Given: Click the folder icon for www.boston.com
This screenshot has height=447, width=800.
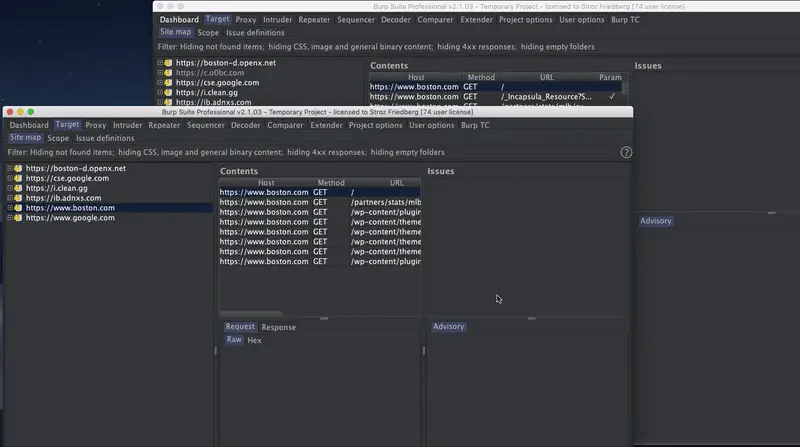Looking at the screenshot, I should point(18,208).
